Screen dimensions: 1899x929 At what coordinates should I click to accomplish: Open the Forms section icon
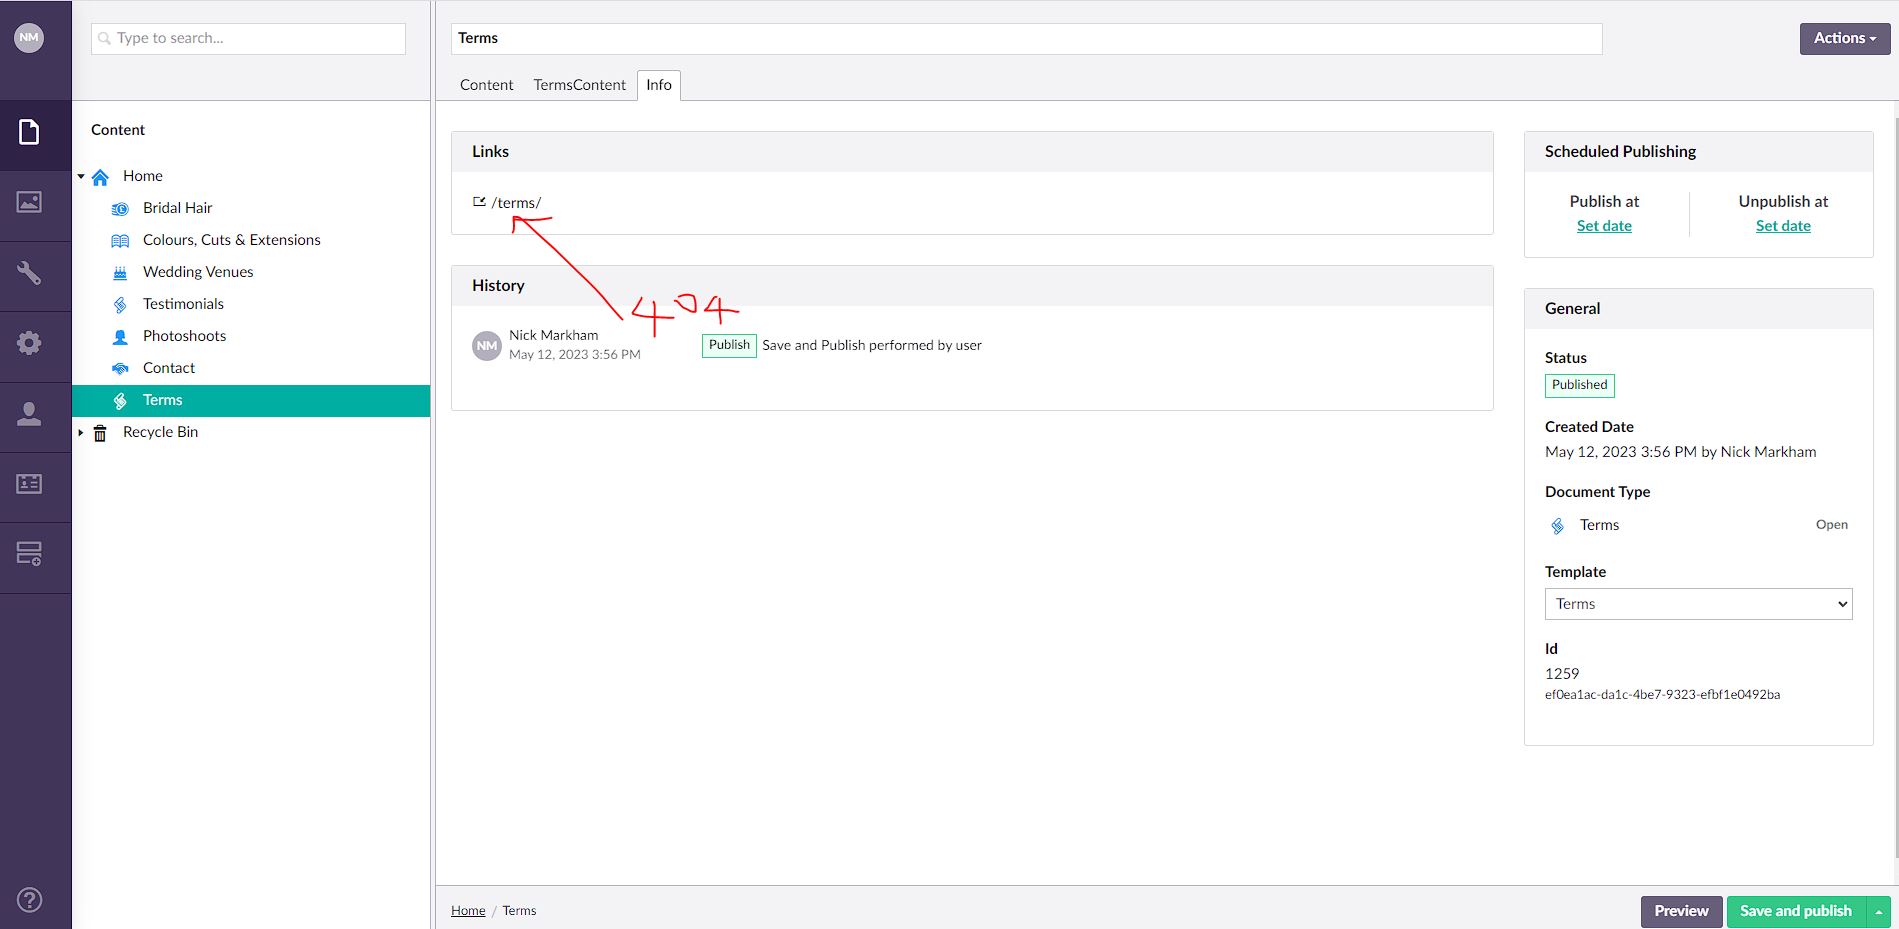29,554
